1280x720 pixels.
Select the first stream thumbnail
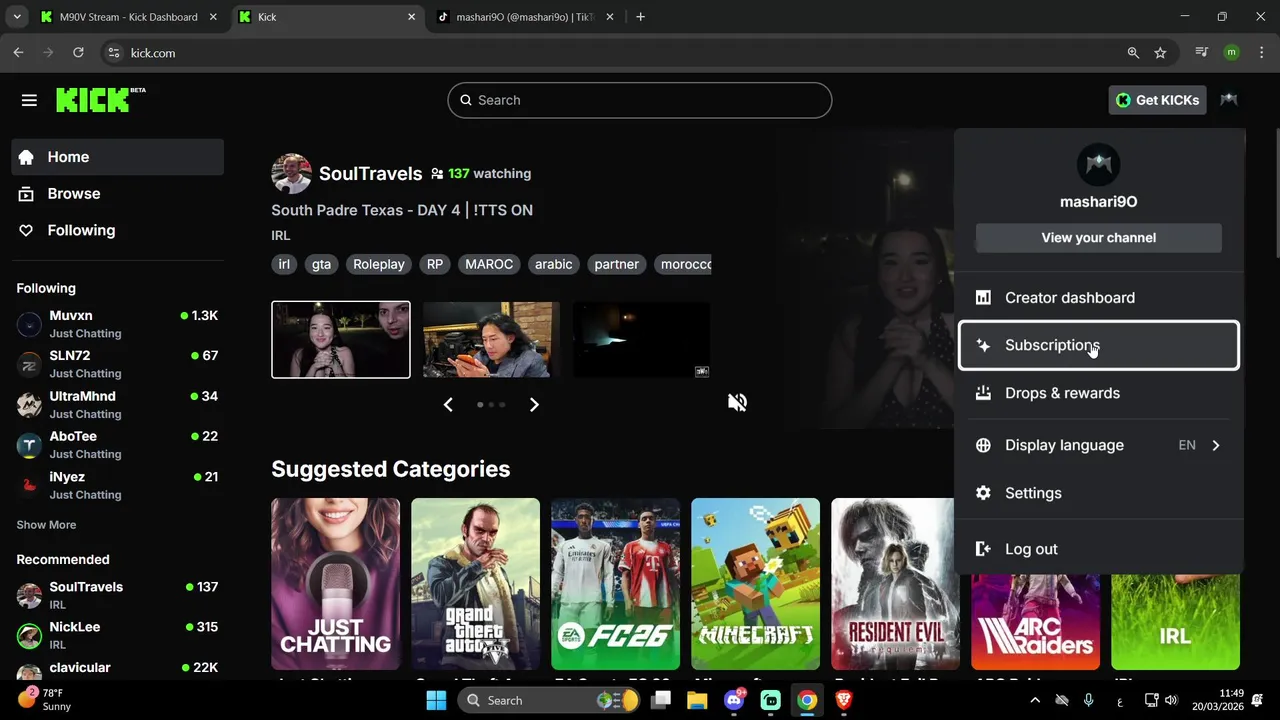[x=341, y=340]
